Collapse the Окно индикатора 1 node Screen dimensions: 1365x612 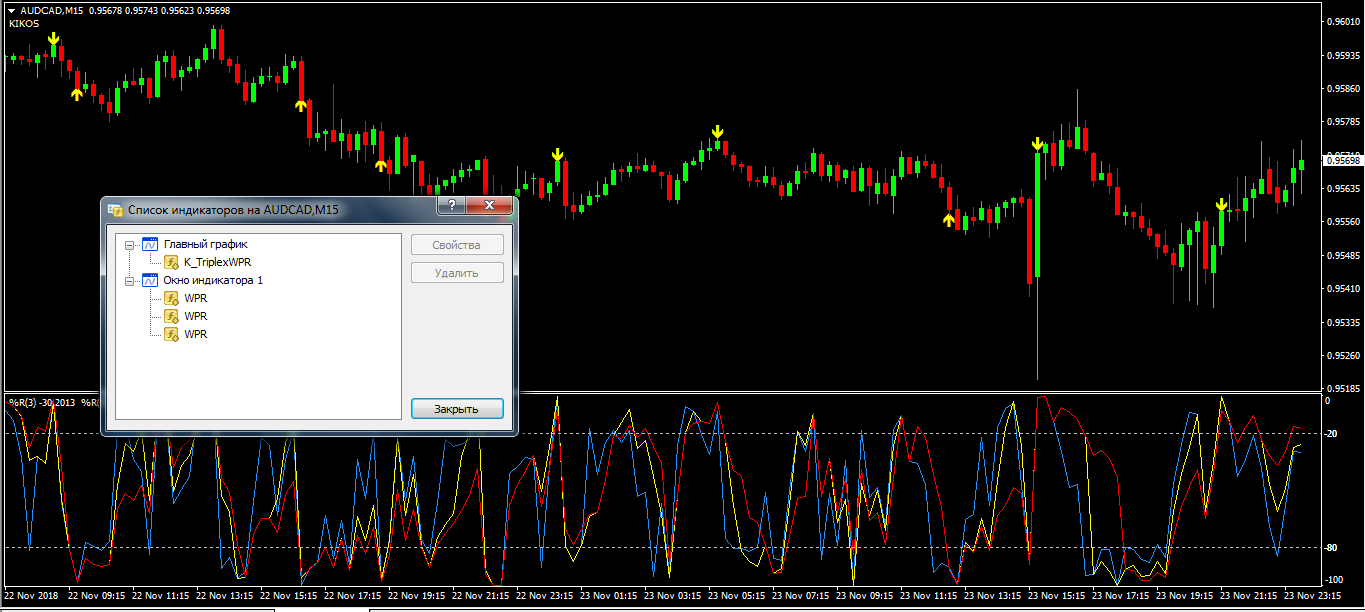pyautogui.click(x=129, y=281)
